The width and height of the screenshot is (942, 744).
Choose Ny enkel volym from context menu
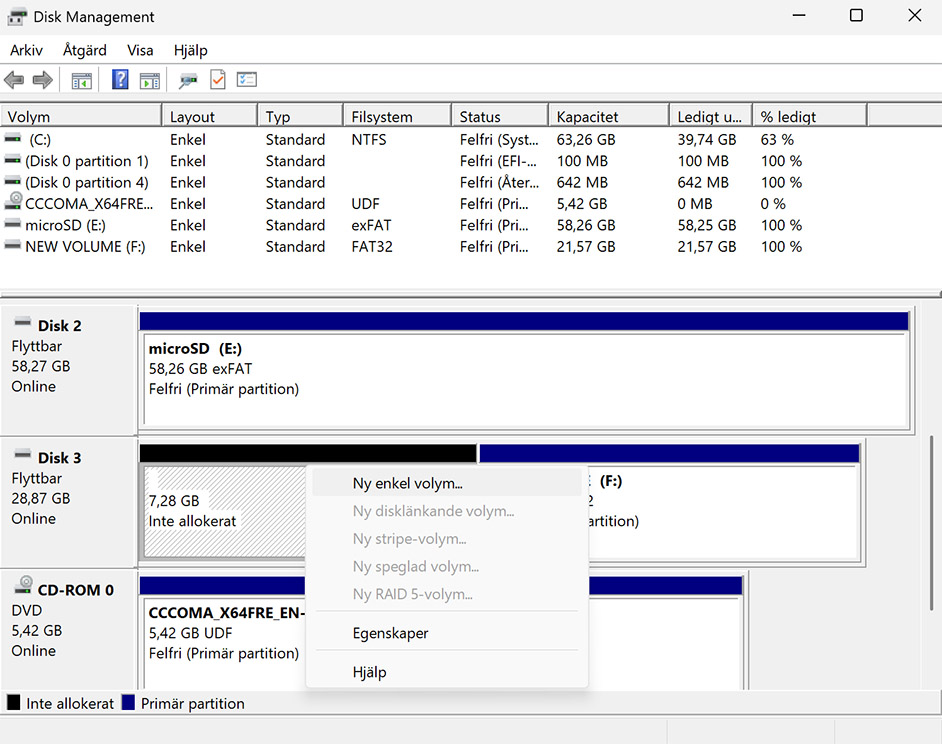point(447,483)
